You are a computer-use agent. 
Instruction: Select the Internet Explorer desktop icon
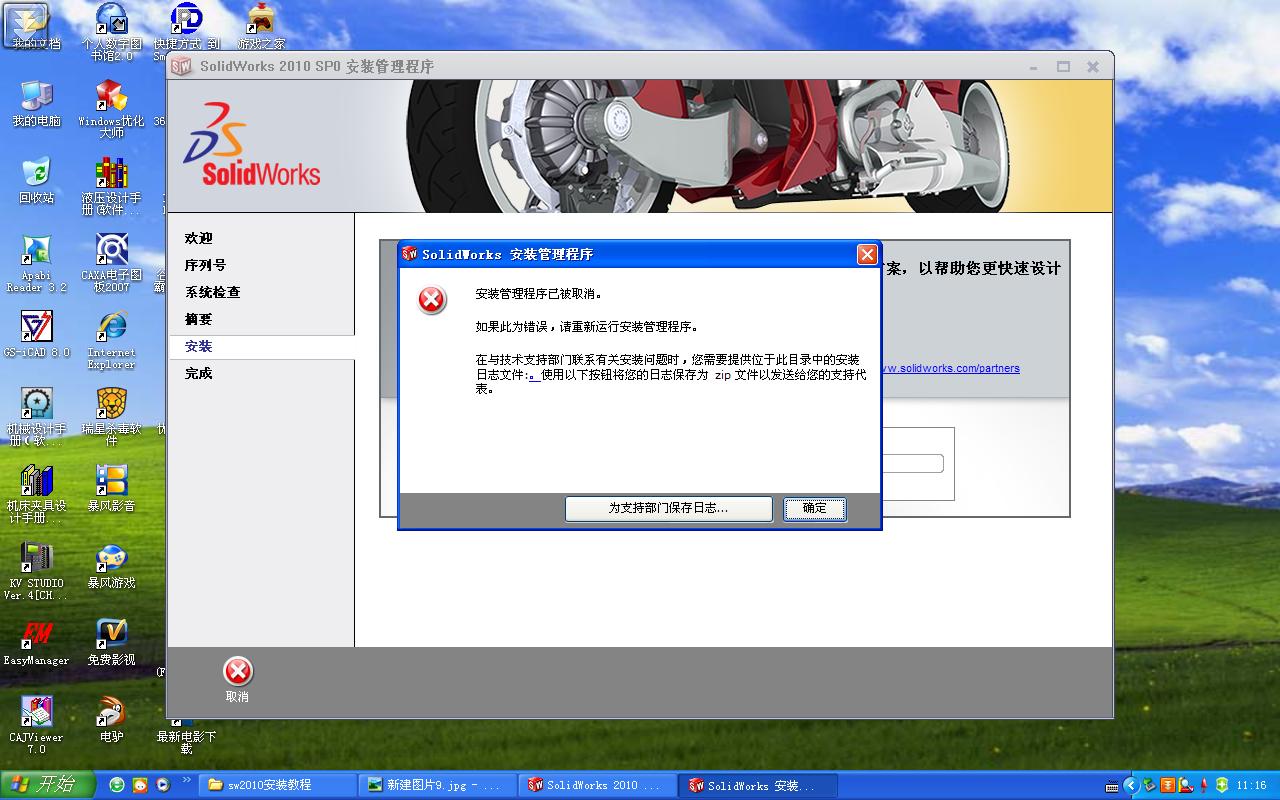(x=111, y=339)
